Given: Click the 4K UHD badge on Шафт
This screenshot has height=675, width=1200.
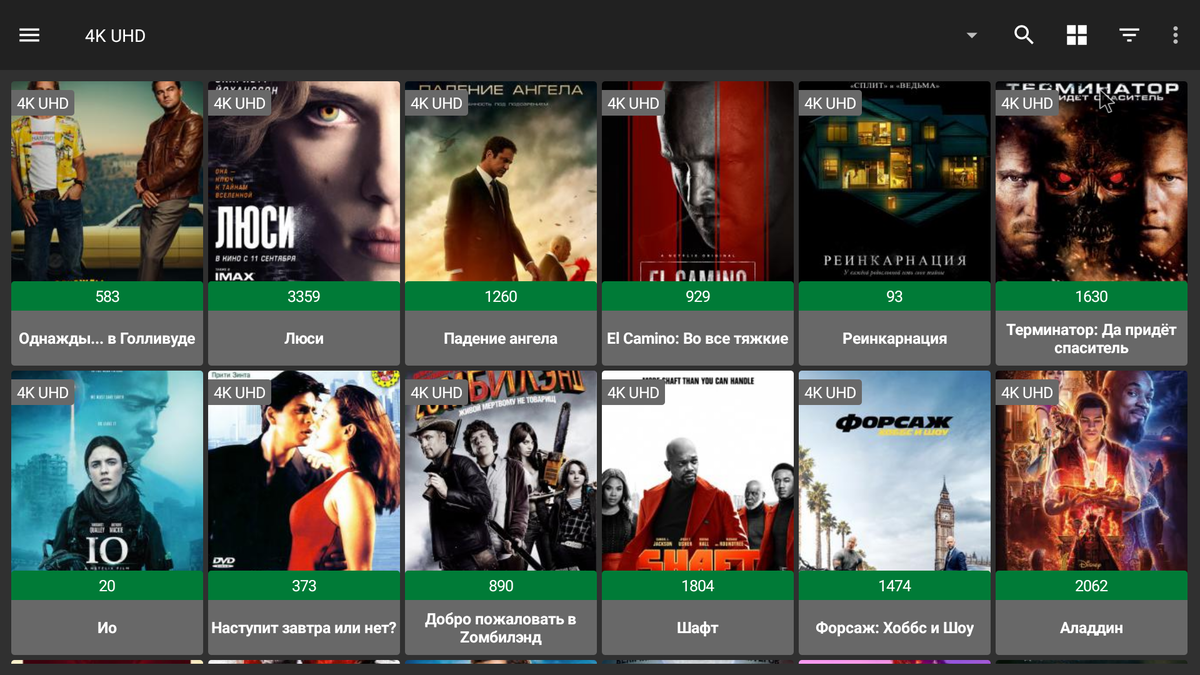Looking at the screenshot, I should 634,393.
